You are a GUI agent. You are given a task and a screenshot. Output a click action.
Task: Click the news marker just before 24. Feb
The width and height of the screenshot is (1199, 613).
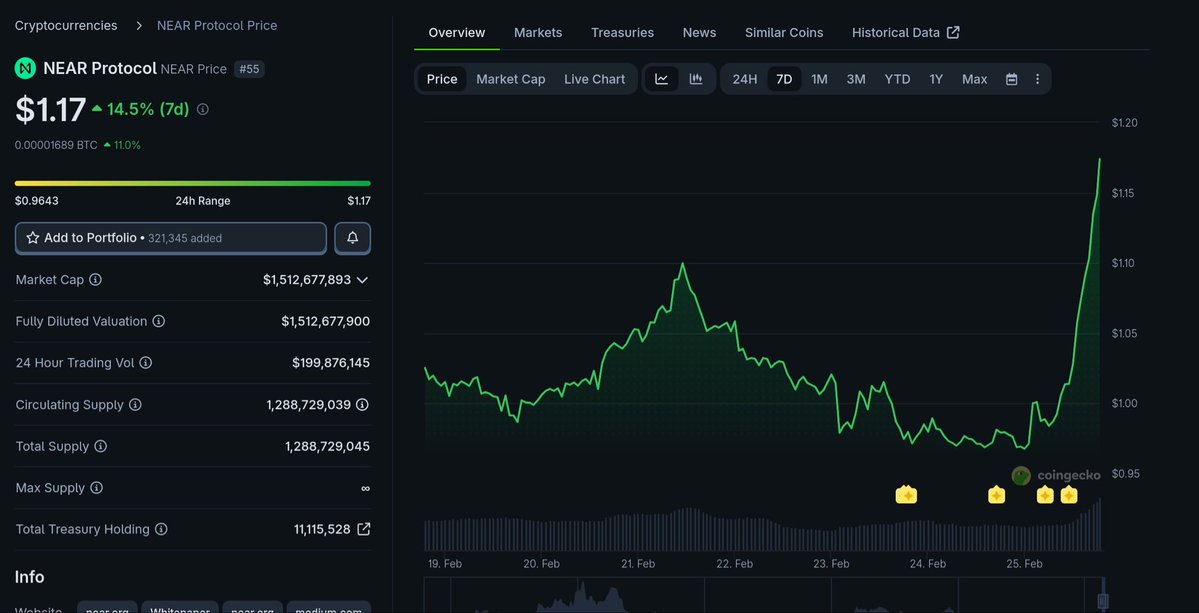click(x=906, y=495)
